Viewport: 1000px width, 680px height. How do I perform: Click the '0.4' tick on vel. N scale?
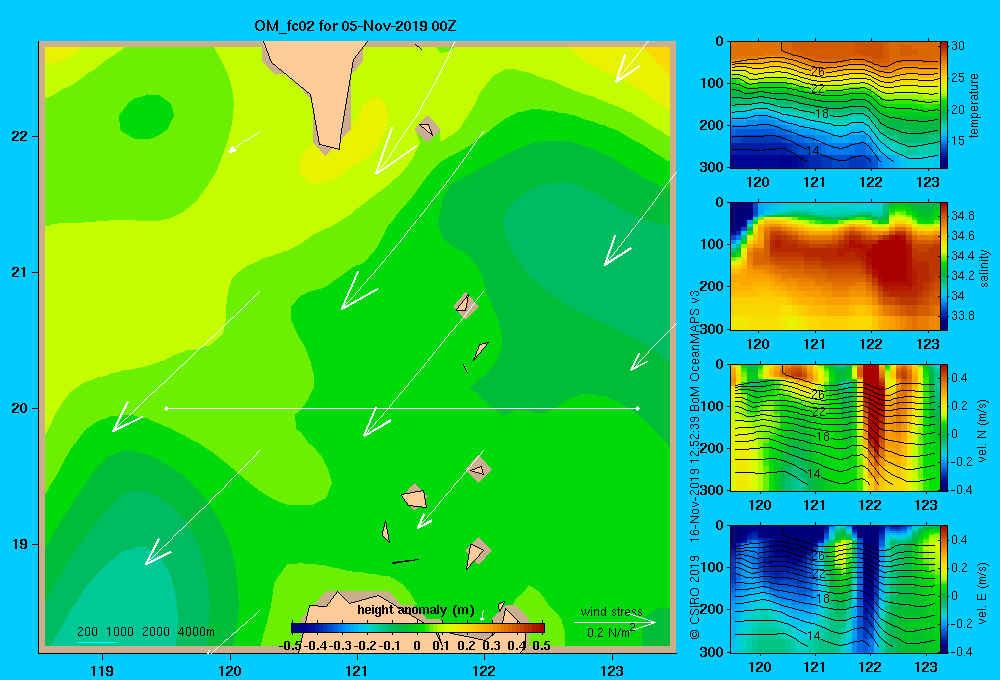coord(959,378)
